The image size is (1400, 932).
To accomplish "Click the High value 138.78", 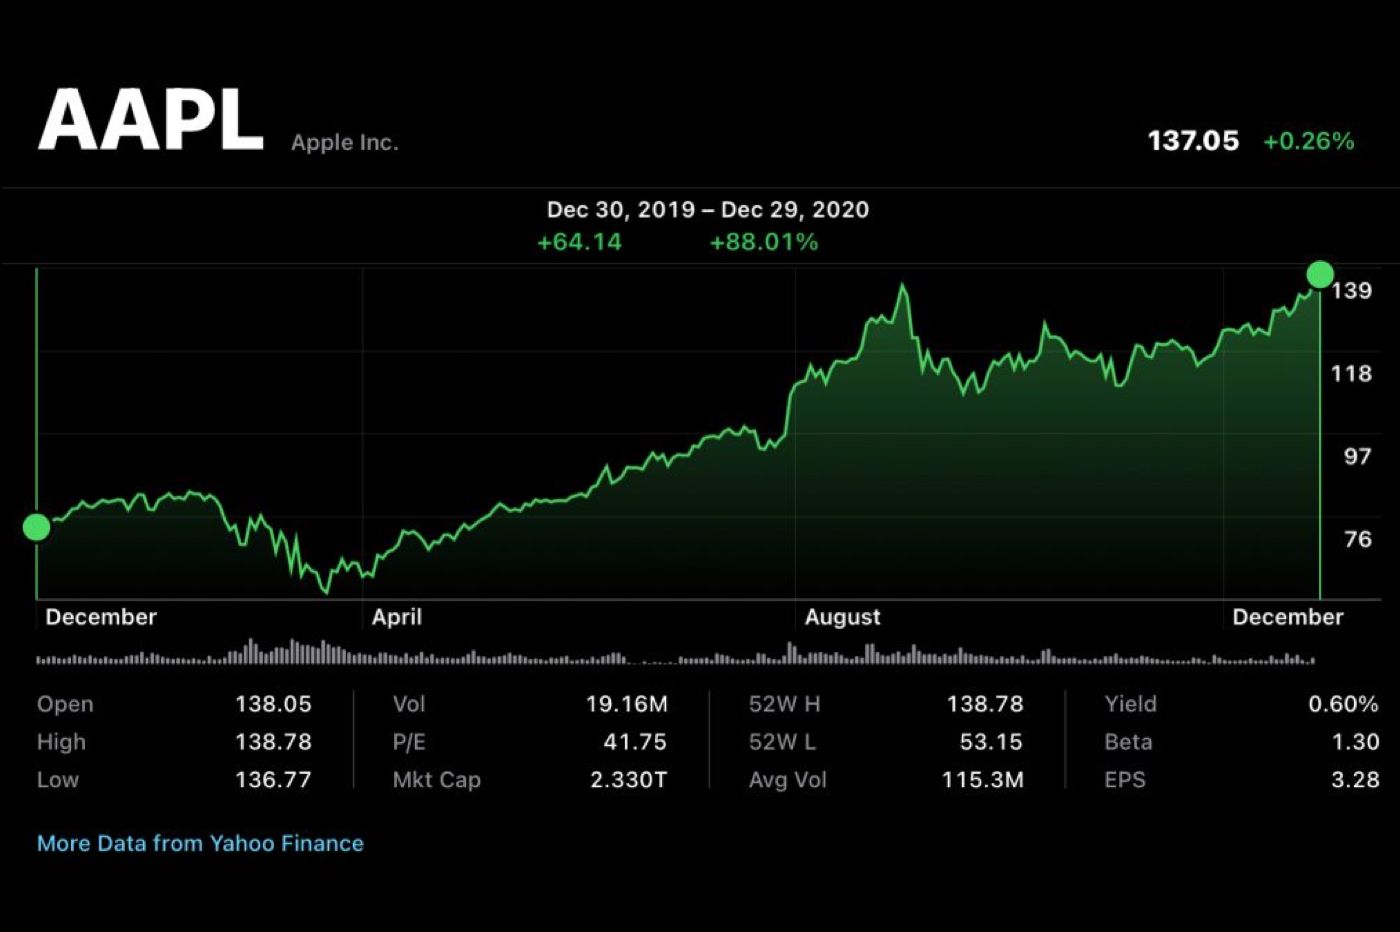I will (273, 742).
